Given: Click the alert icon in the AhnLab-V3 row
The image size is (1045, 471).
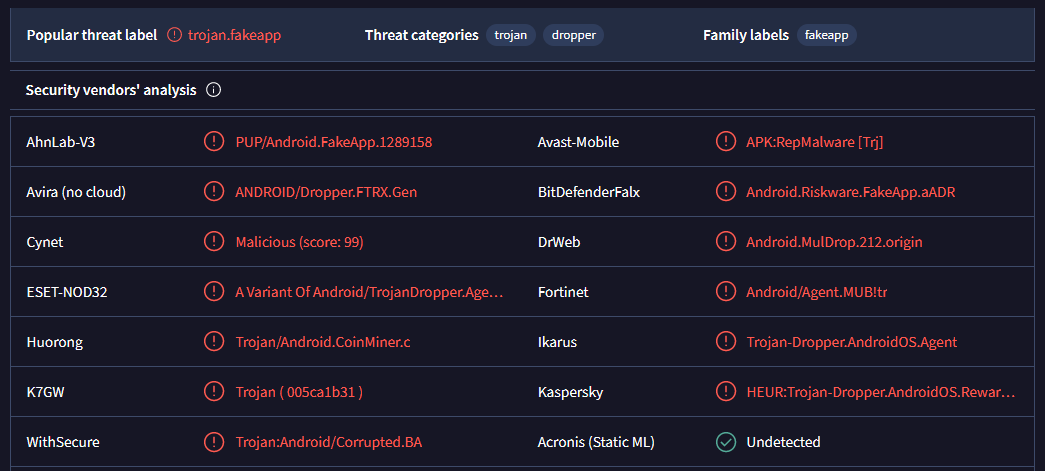Looking at the screenshot, I should 213,141.
